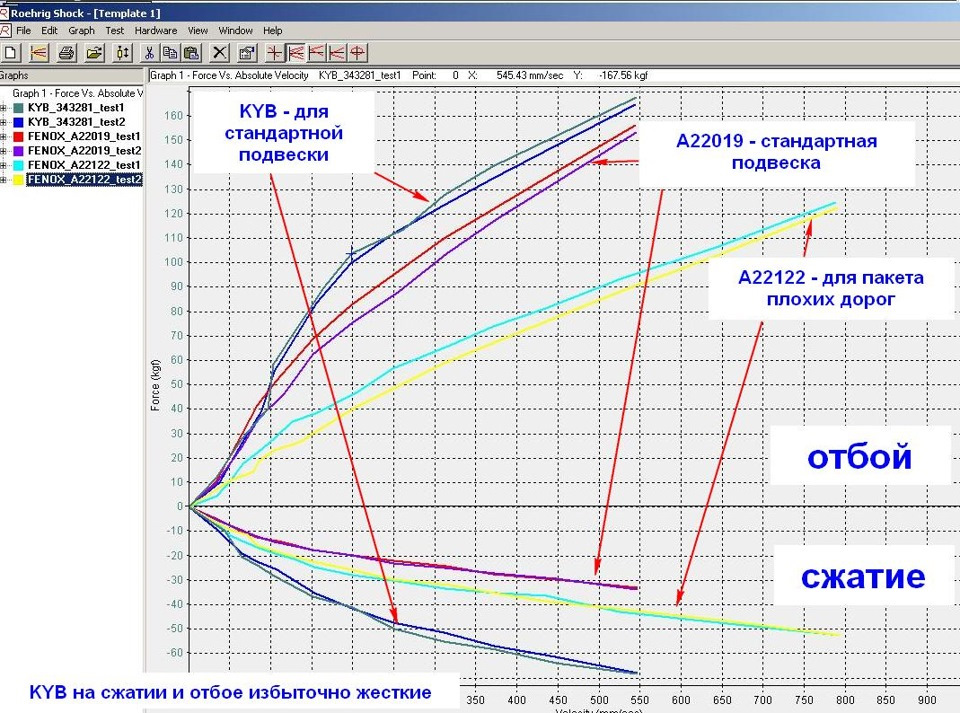
Task: Expand the FENOX_A22019_test1 tree node
Action: click(x=3, y=136)
